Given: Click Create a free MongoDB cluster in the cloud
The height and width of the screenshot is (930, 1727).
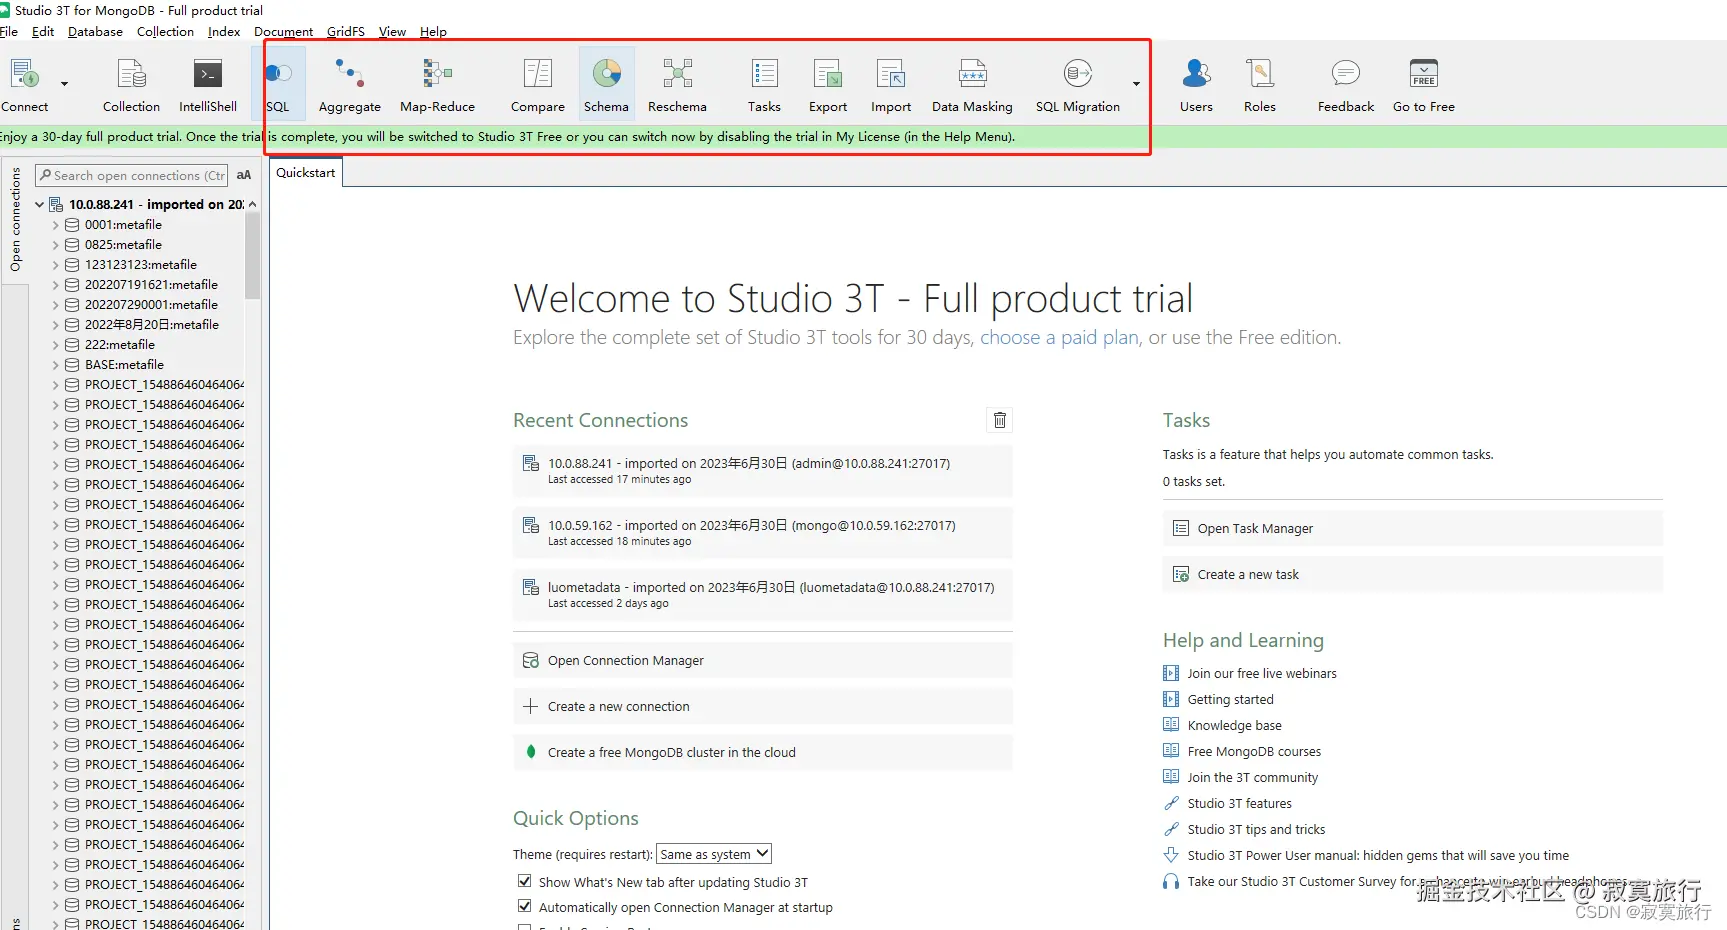Looking at the screenshot, I should pos(763,752).
